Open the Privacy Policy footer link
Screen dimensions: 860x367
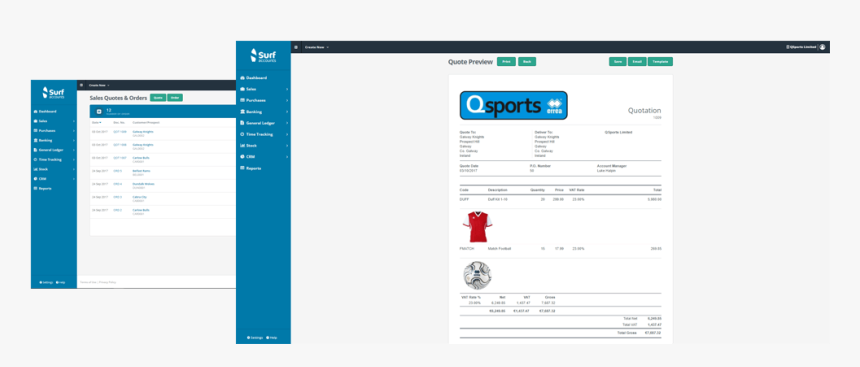click(x=108, y=282)
